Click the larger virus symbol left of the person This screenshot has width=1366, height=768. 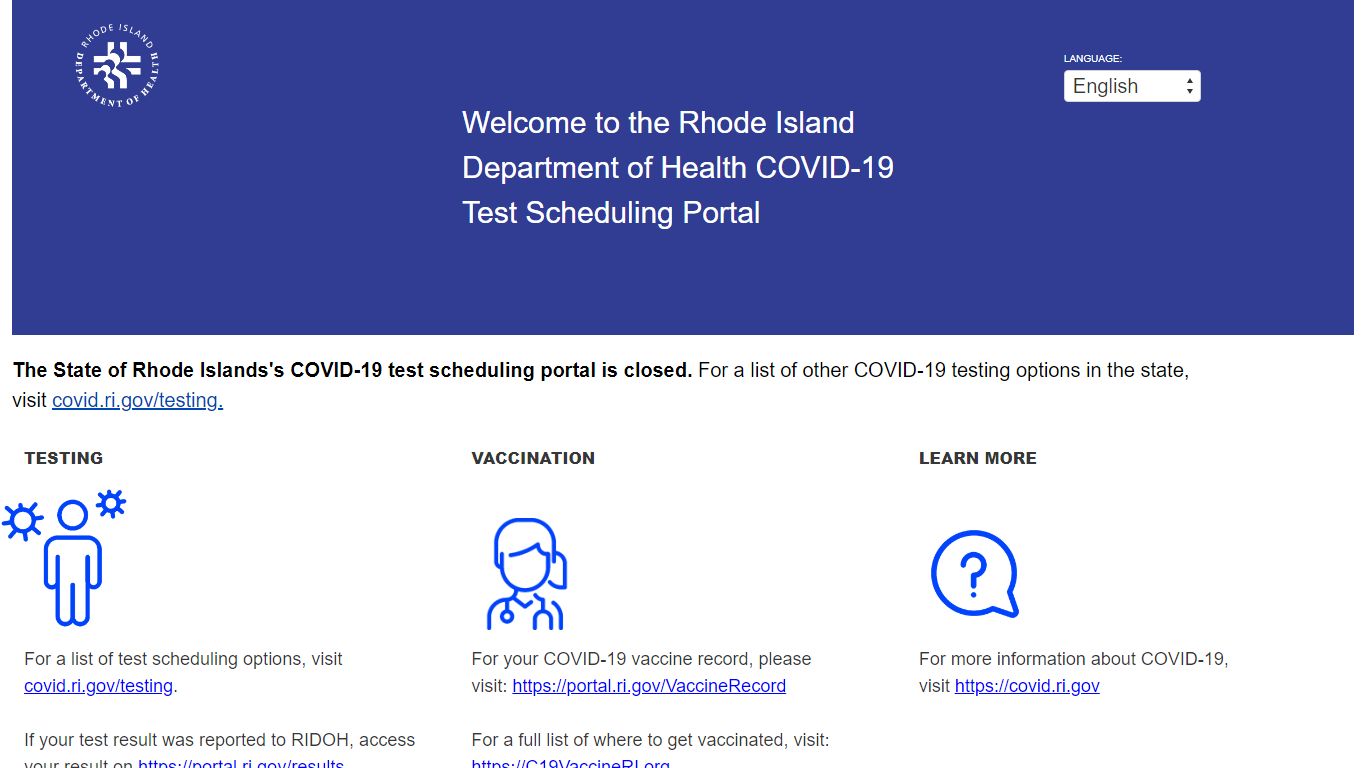(x=22, y=521)
